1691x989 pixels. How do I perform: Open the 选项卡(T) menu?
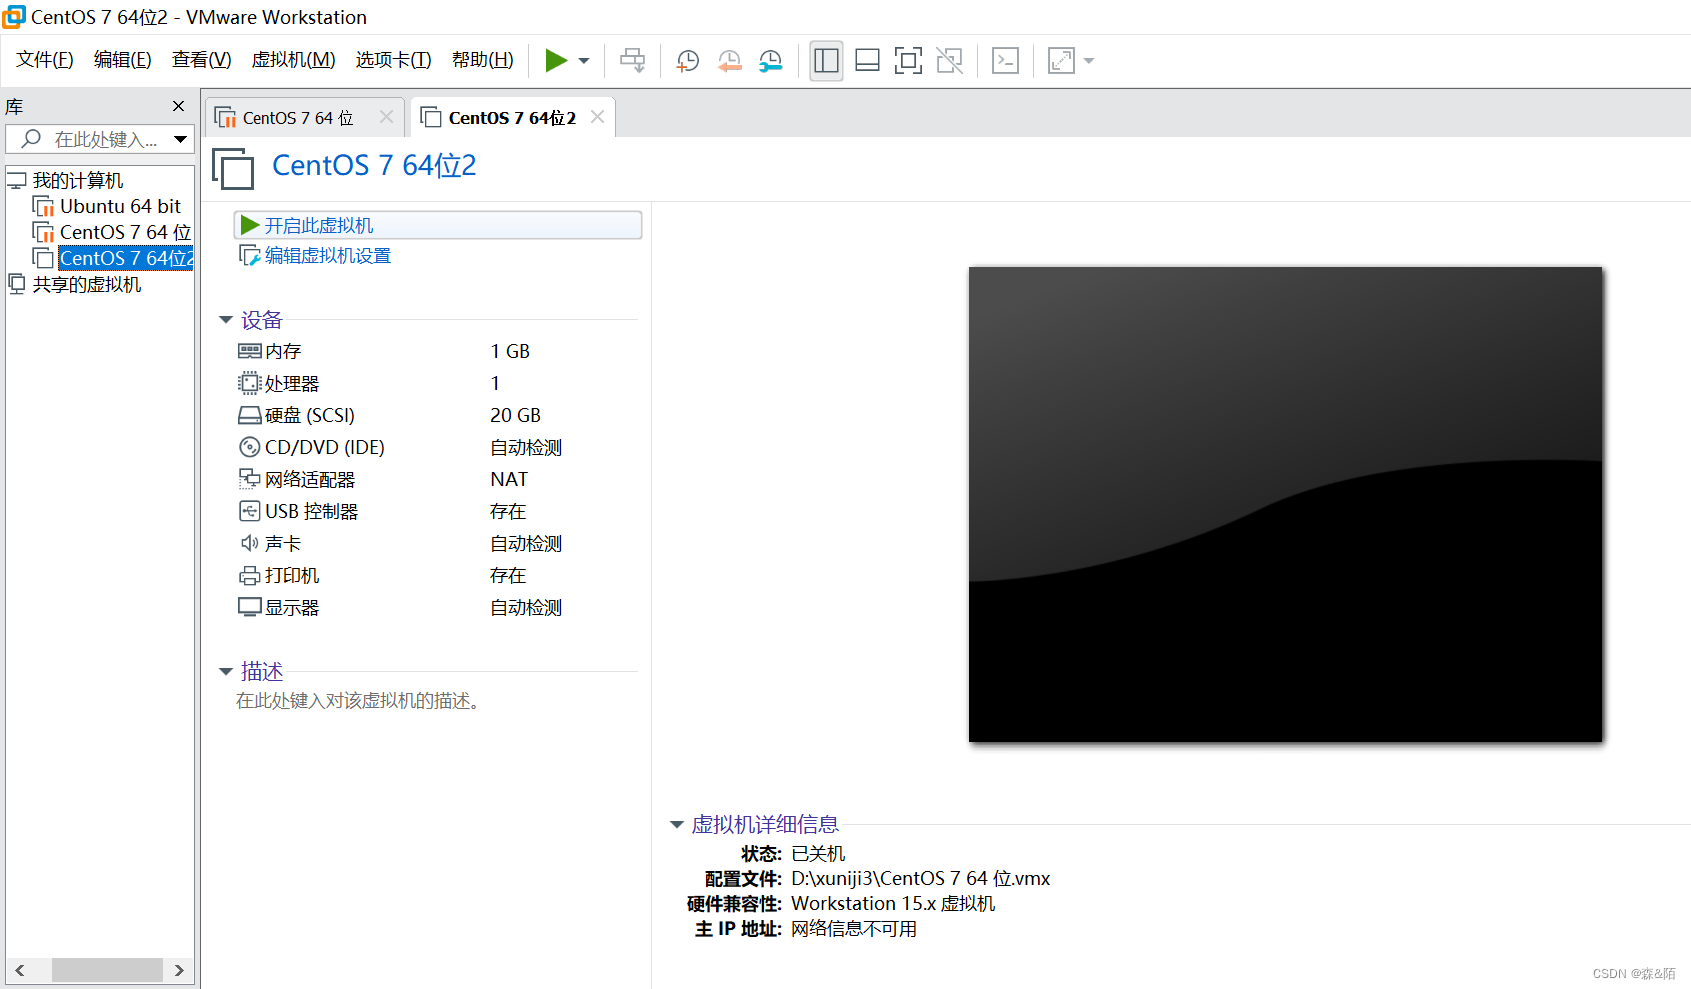coord(393,60)
